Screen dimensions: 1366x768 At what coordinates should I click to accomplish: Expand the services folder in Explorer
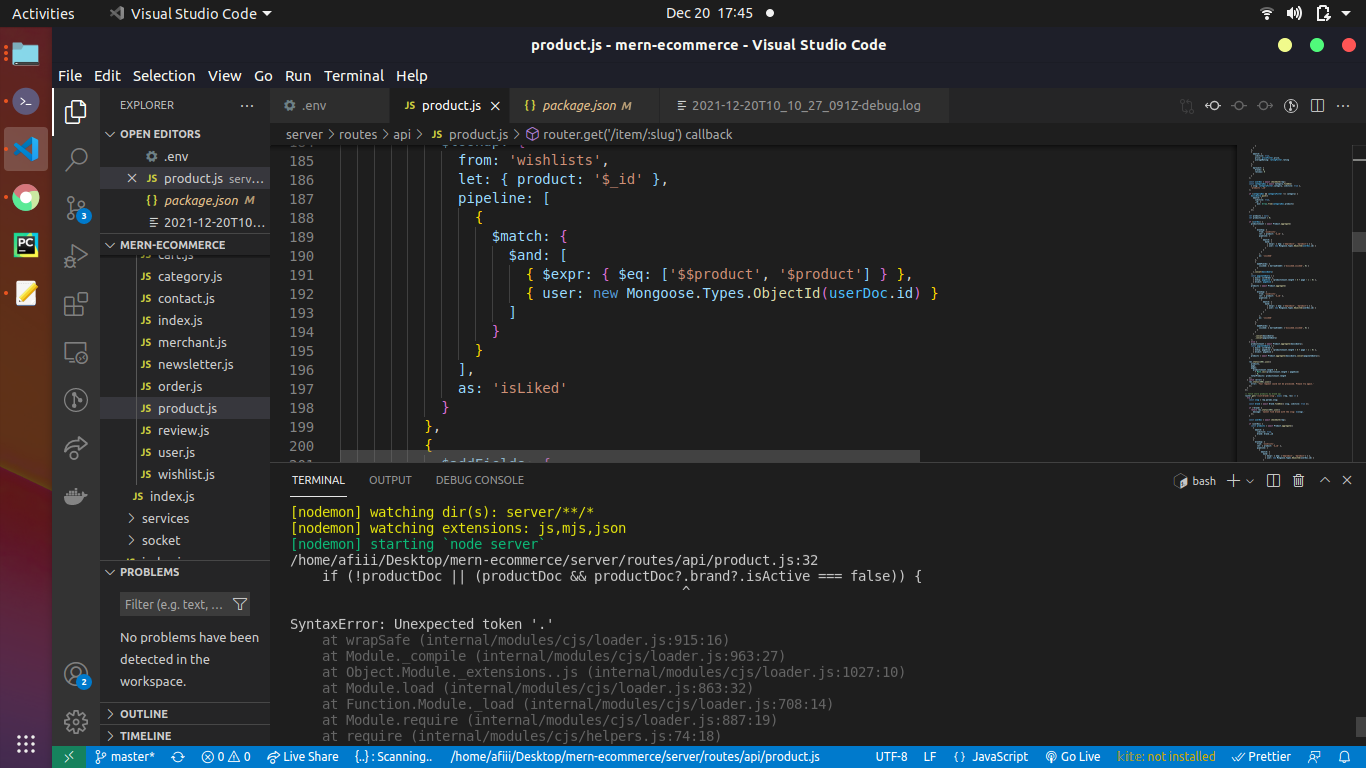click(x=166, y=518)
